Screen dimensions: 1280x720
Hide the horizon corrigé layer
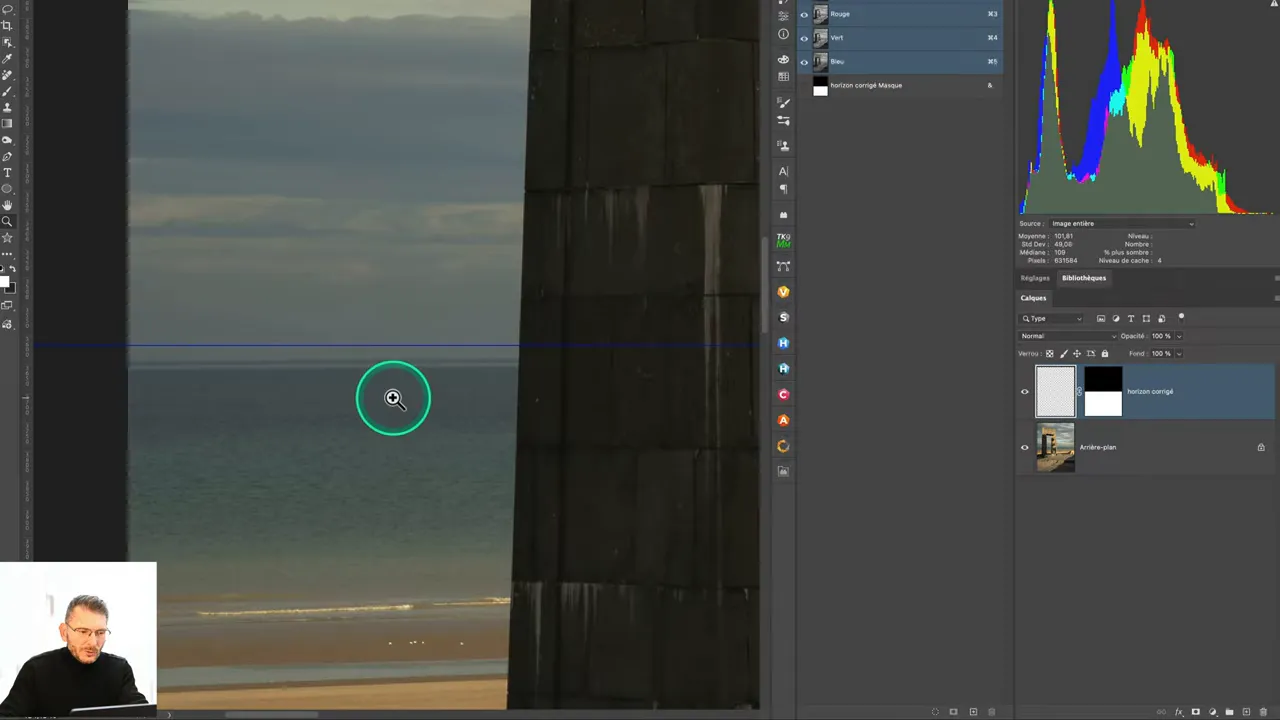(x=1024, y=391)
